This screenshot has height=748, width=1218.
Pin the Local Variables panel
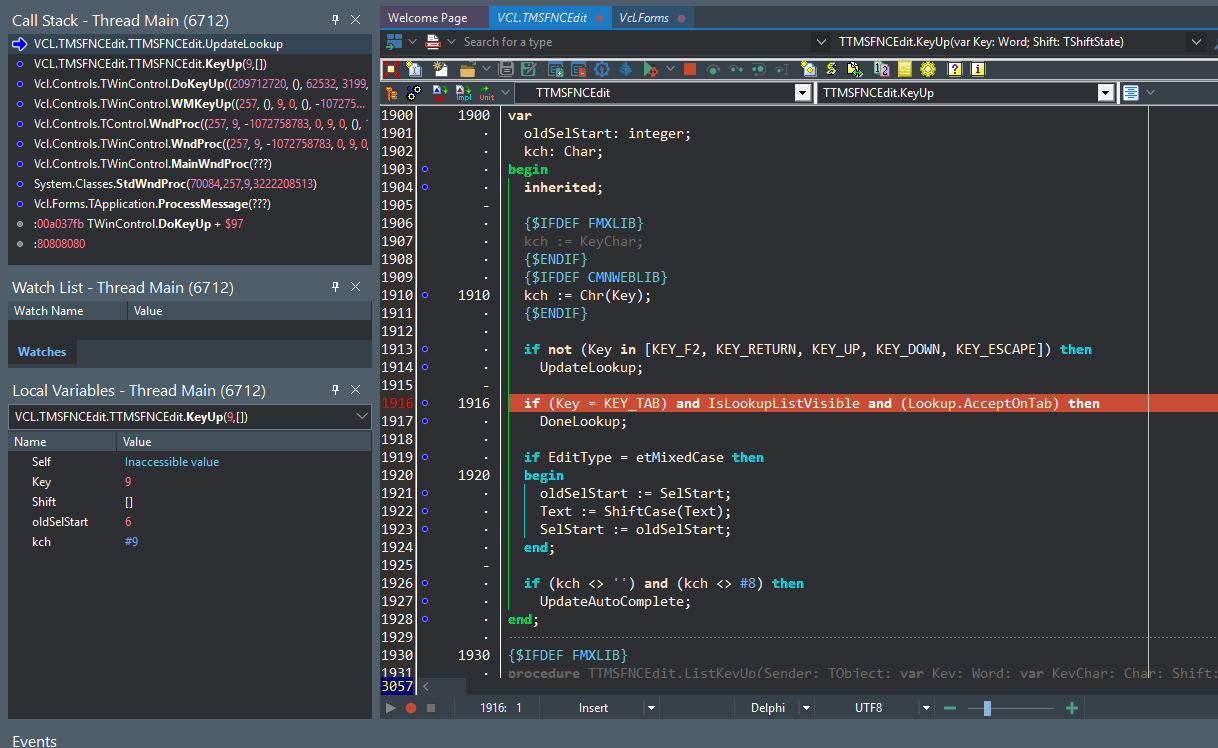[x=335, y=390]
